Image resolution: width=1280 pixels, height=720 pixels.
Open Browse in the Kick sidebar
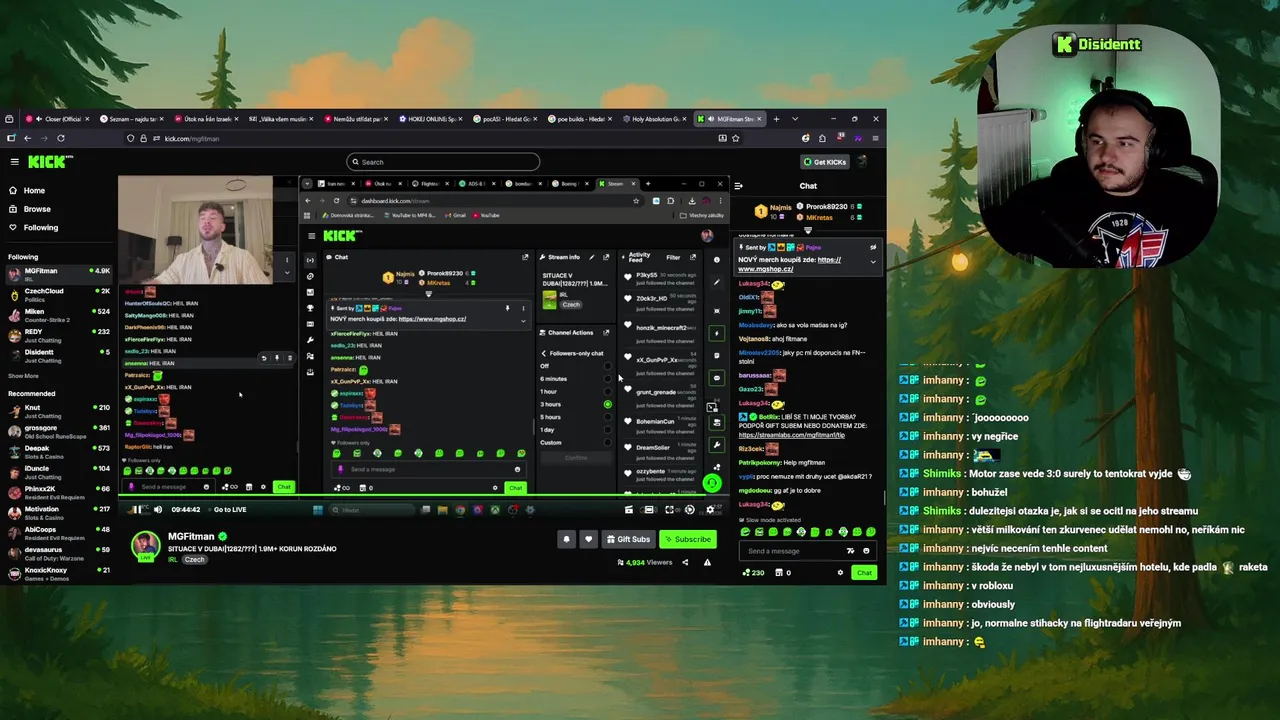tap(30, 209)
